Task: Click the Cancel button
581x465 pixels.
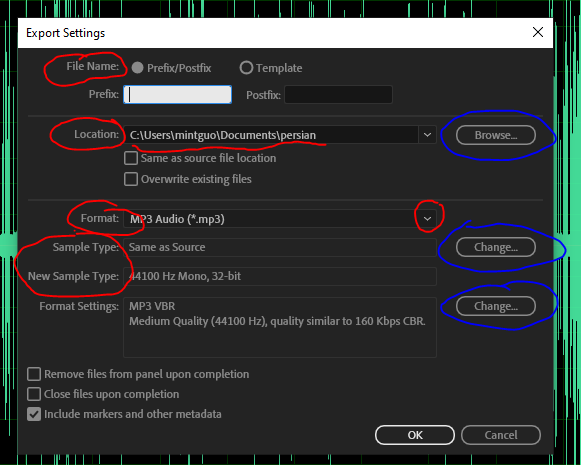Action: pos(501,435)
